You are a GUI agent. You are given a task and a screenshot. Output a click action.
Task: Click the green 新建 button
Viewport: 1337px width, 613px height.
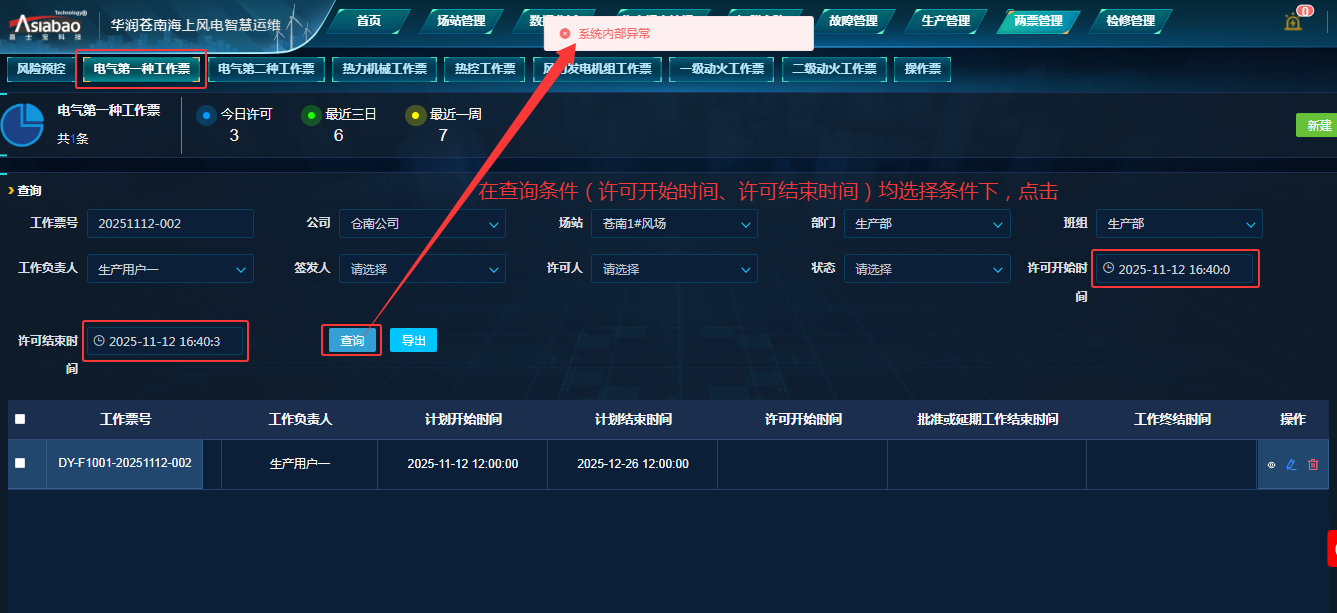point(1318,125)
